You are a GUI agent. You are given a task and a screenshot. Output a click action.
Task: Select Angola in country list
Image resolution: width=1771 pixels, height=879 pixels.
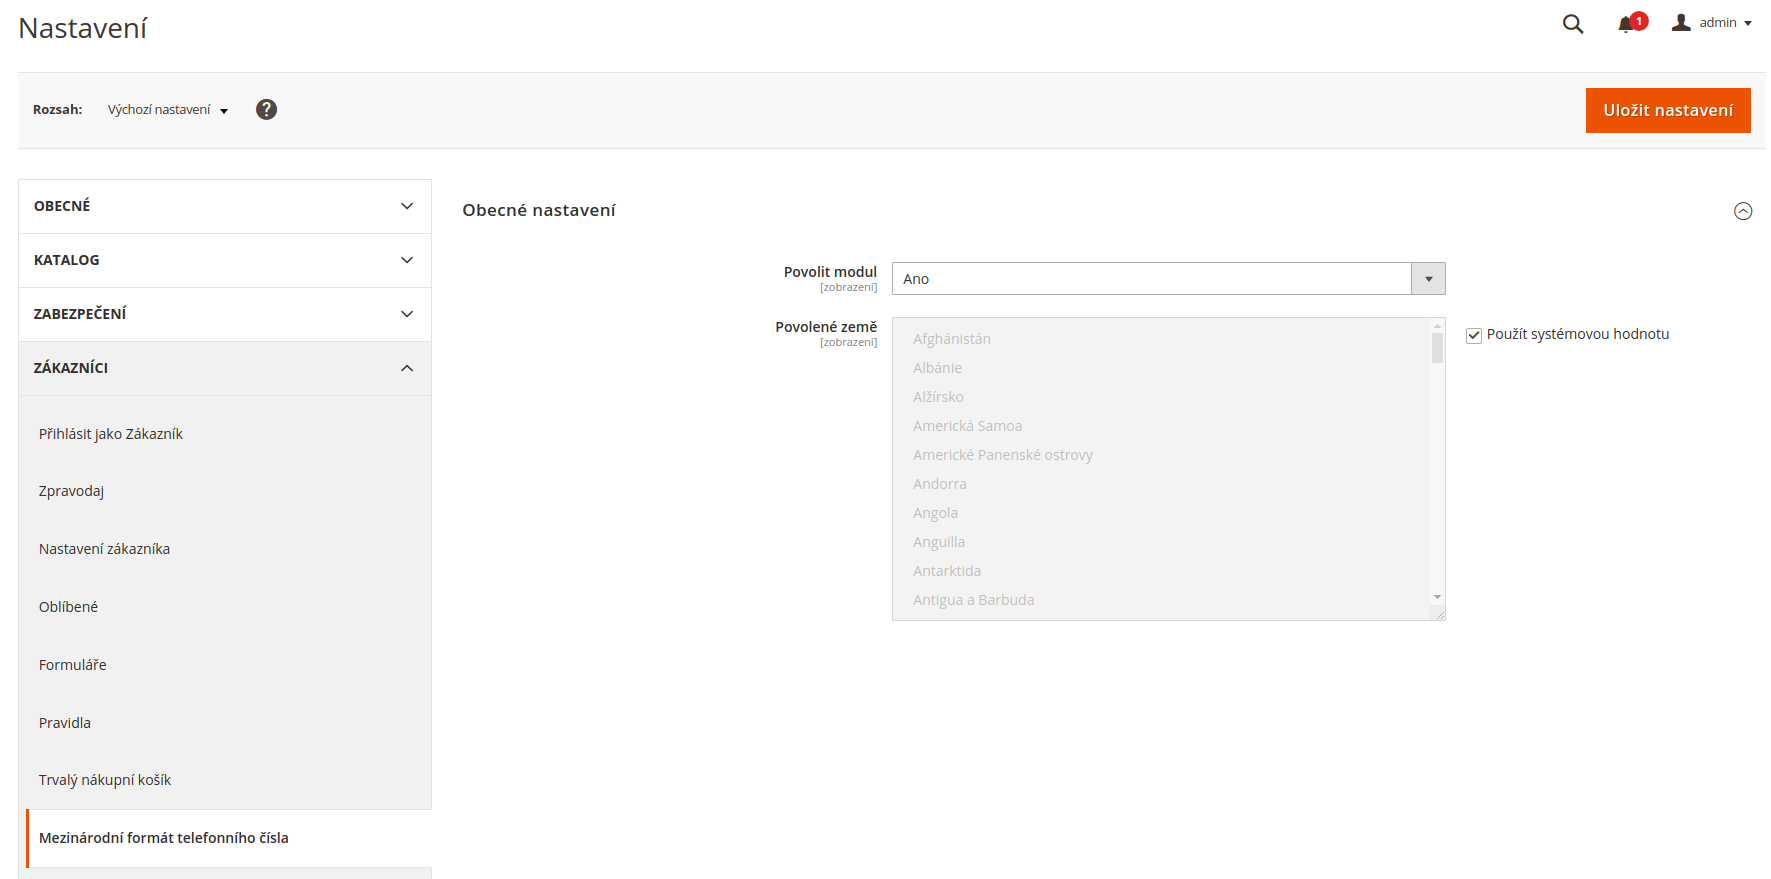tap(1161, 513)
